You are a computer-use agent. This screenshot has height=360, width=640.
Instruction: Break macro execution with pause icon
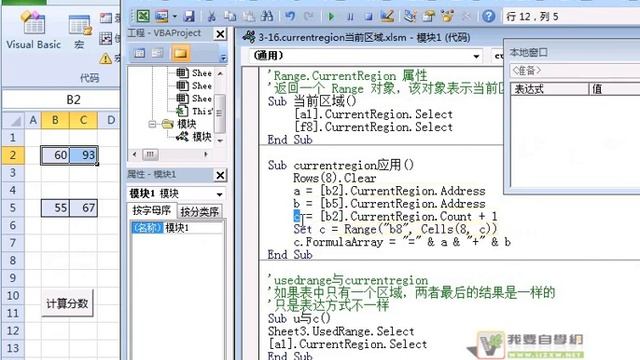point(350,17)
